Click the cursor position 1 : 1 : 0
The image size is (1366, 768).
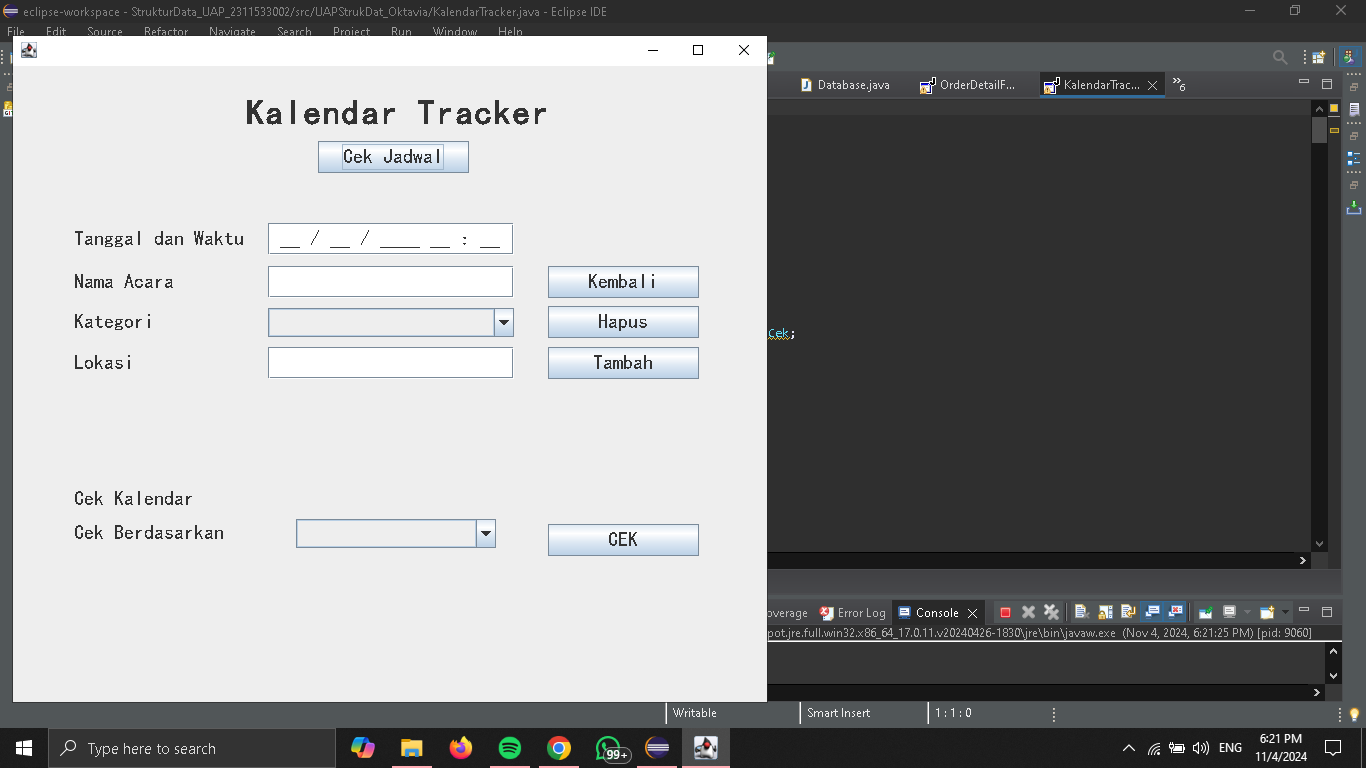[x=953, y=713]
